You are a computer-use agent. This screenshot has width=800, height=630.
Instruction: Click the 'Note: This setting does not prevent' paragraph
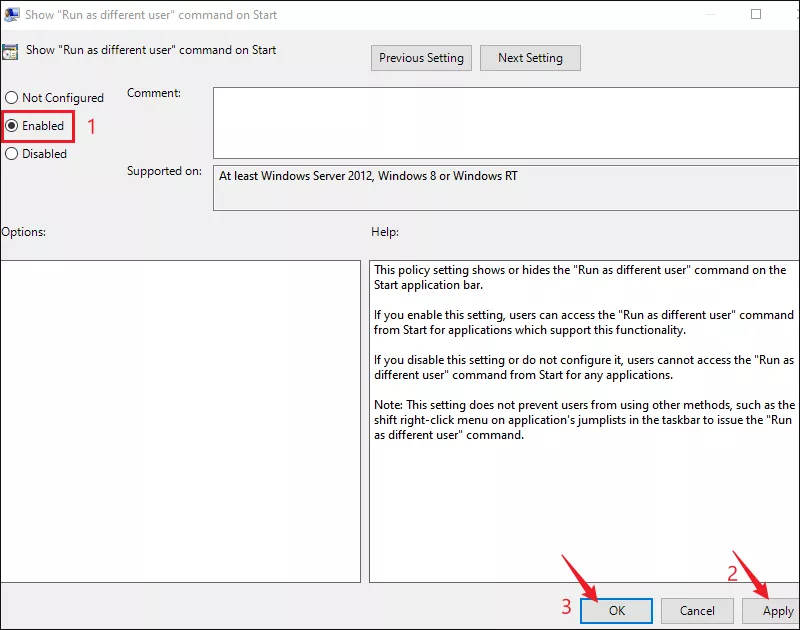click(x=584, y=420)
